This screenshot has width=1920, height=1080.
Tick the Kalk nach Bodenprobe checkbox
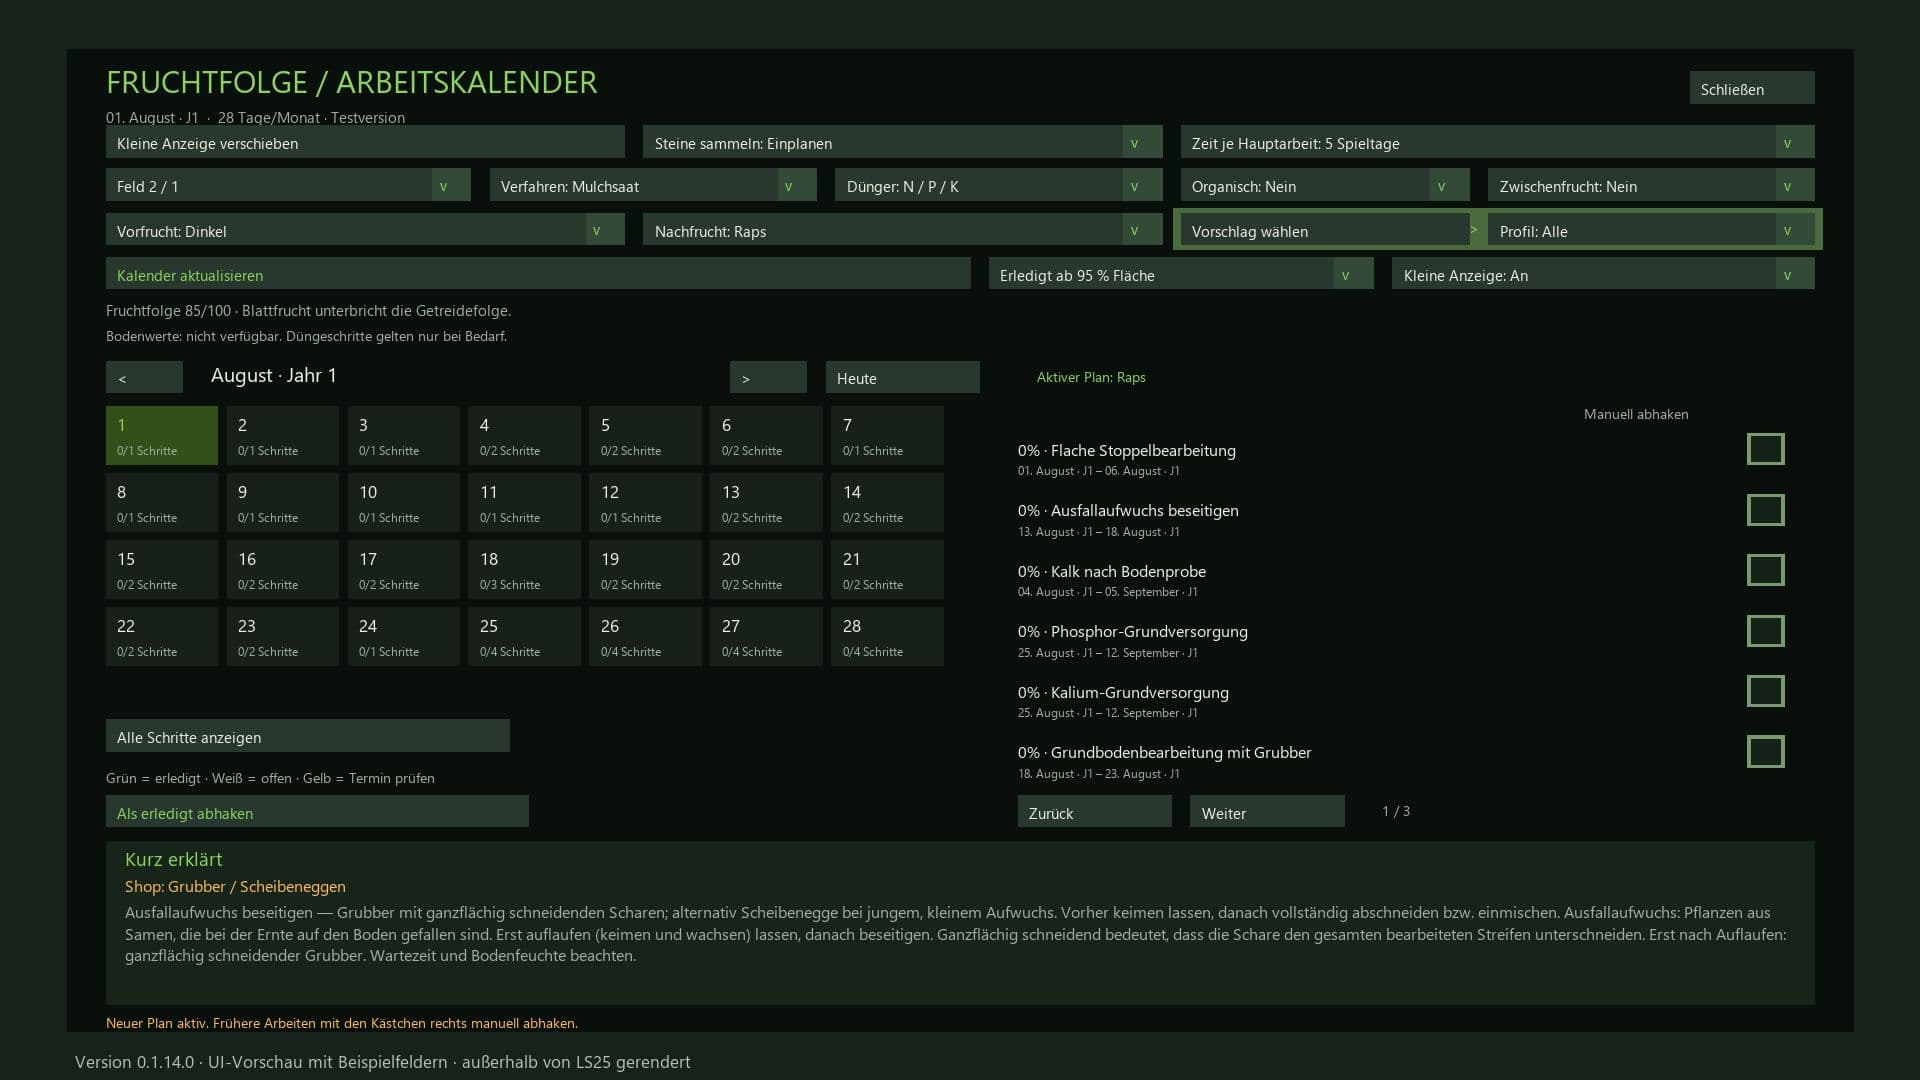pyautogui.click(x=1765, y=570)
